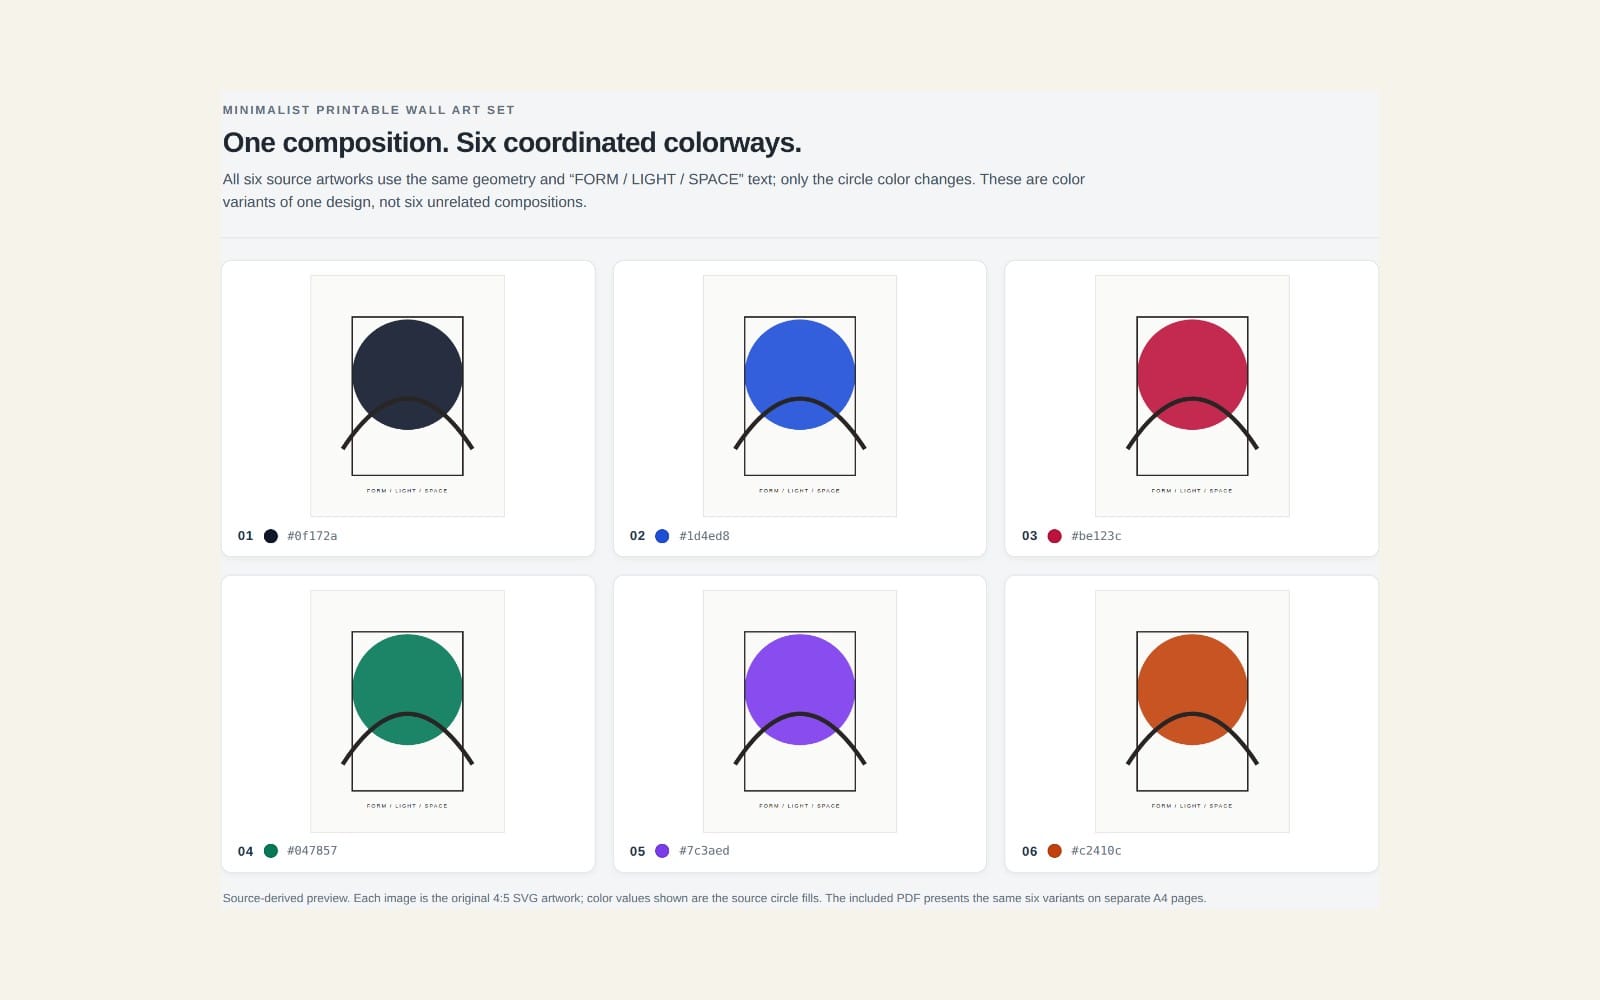
Task: Click the purple color swatch dot for #7c3aed
Action: coord(662,851)
